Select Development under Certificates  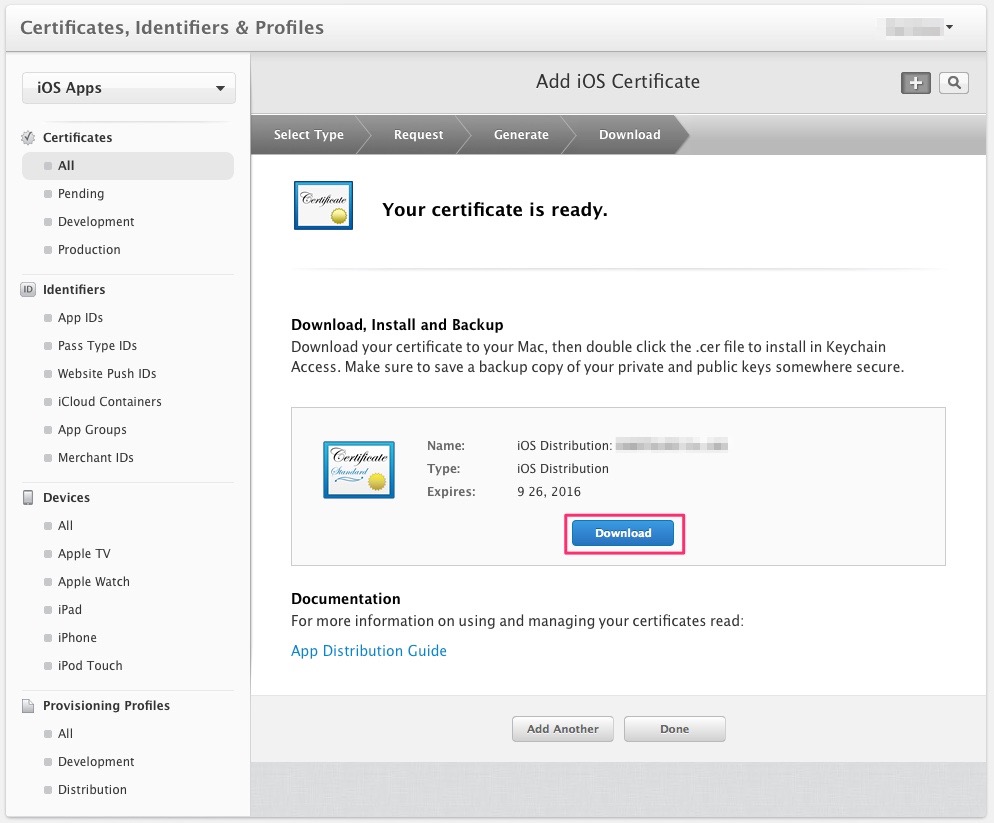[x=96, y=221]
